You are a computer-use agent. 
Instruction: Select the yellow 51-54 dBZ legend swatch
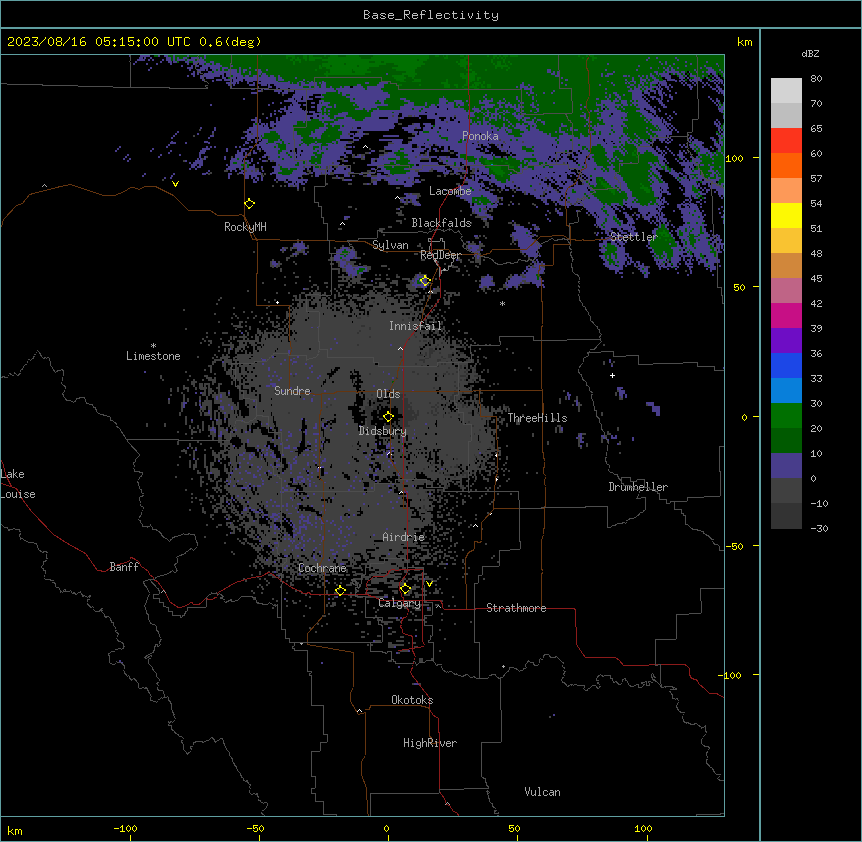[x=786, y=215]
